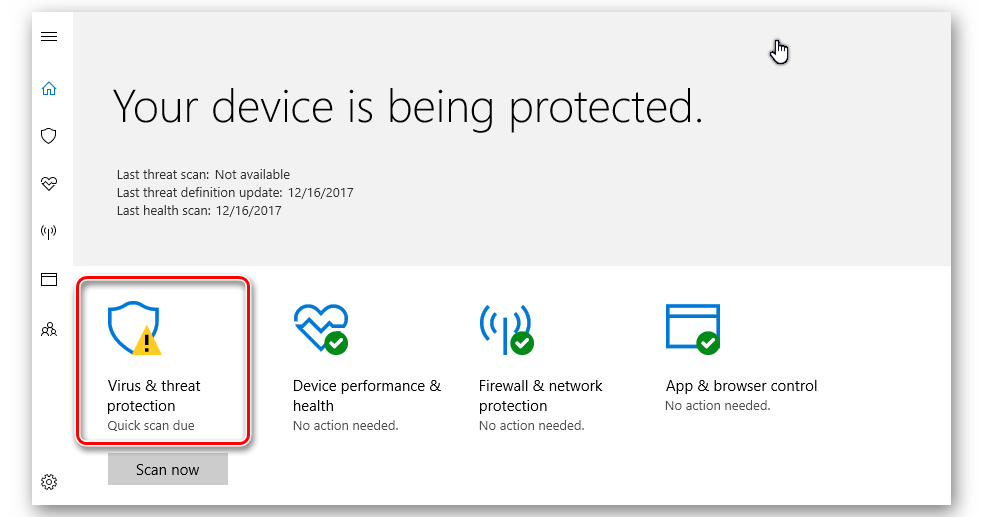The height and width of the screenshot is (517, 983).
Task: Click No action needed under App & browser control
Action: click(717, 405)
